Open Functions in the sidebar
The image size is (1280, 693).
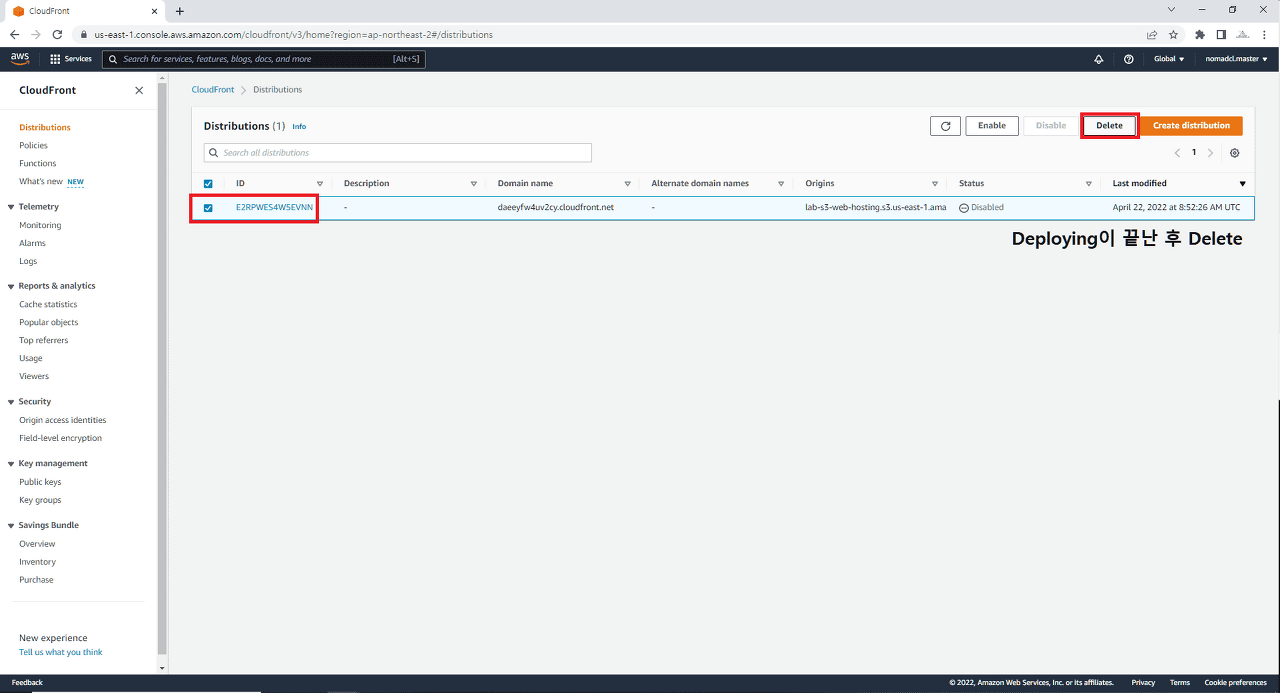click(38, 164)
